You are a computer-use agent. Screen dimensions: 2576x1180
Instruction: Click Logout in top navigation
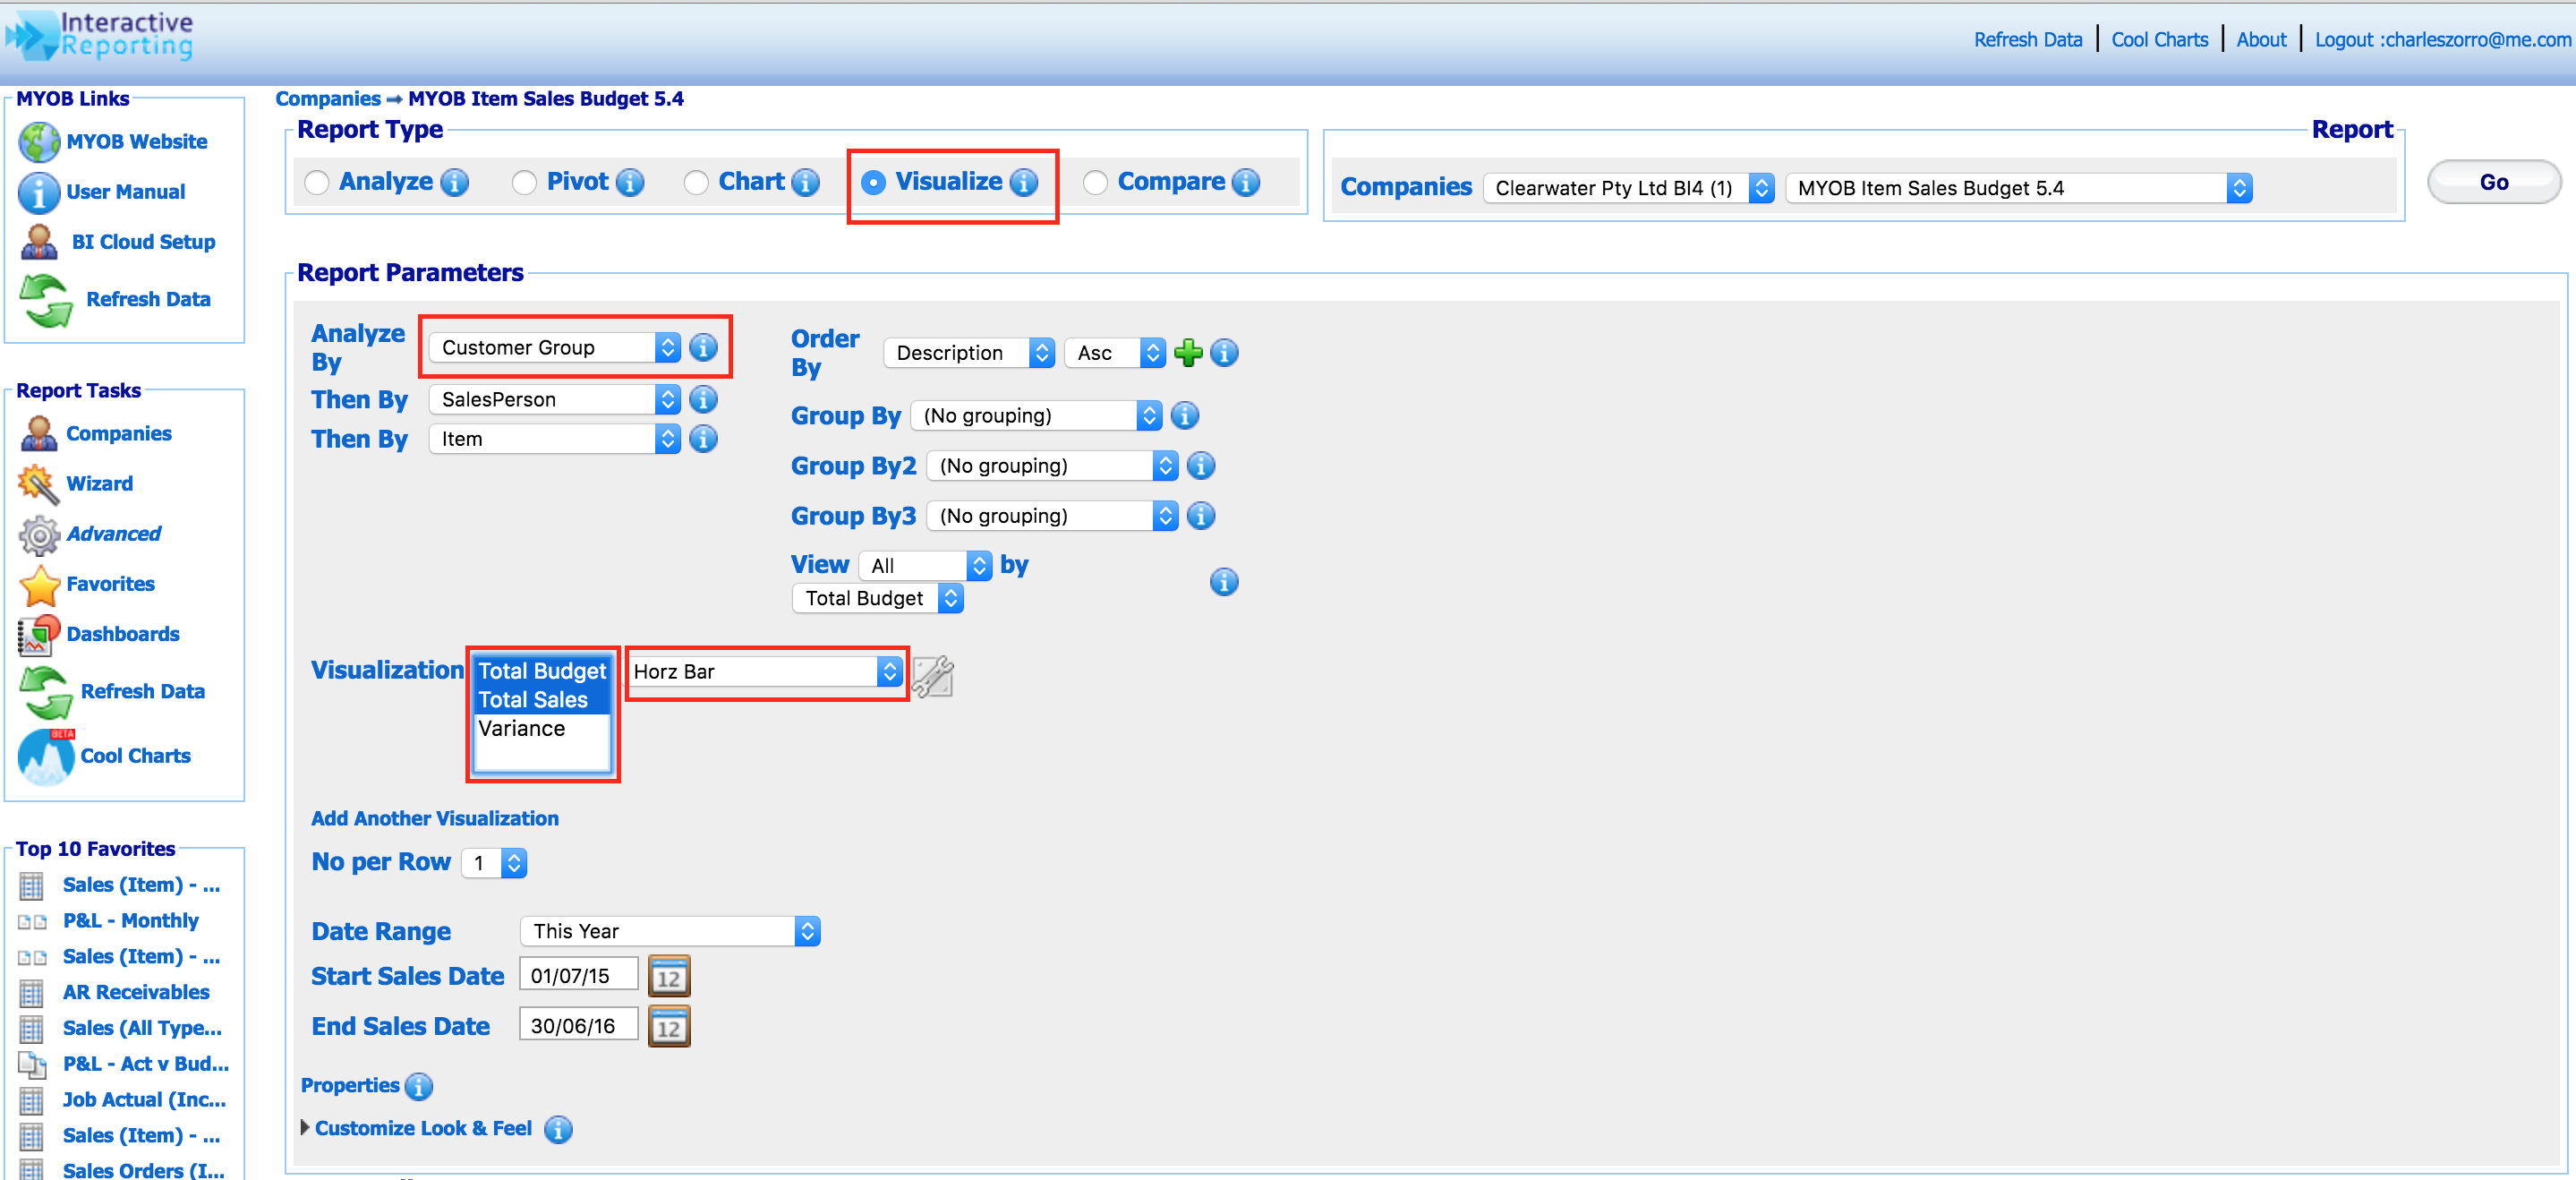(x=2443, y=40)
